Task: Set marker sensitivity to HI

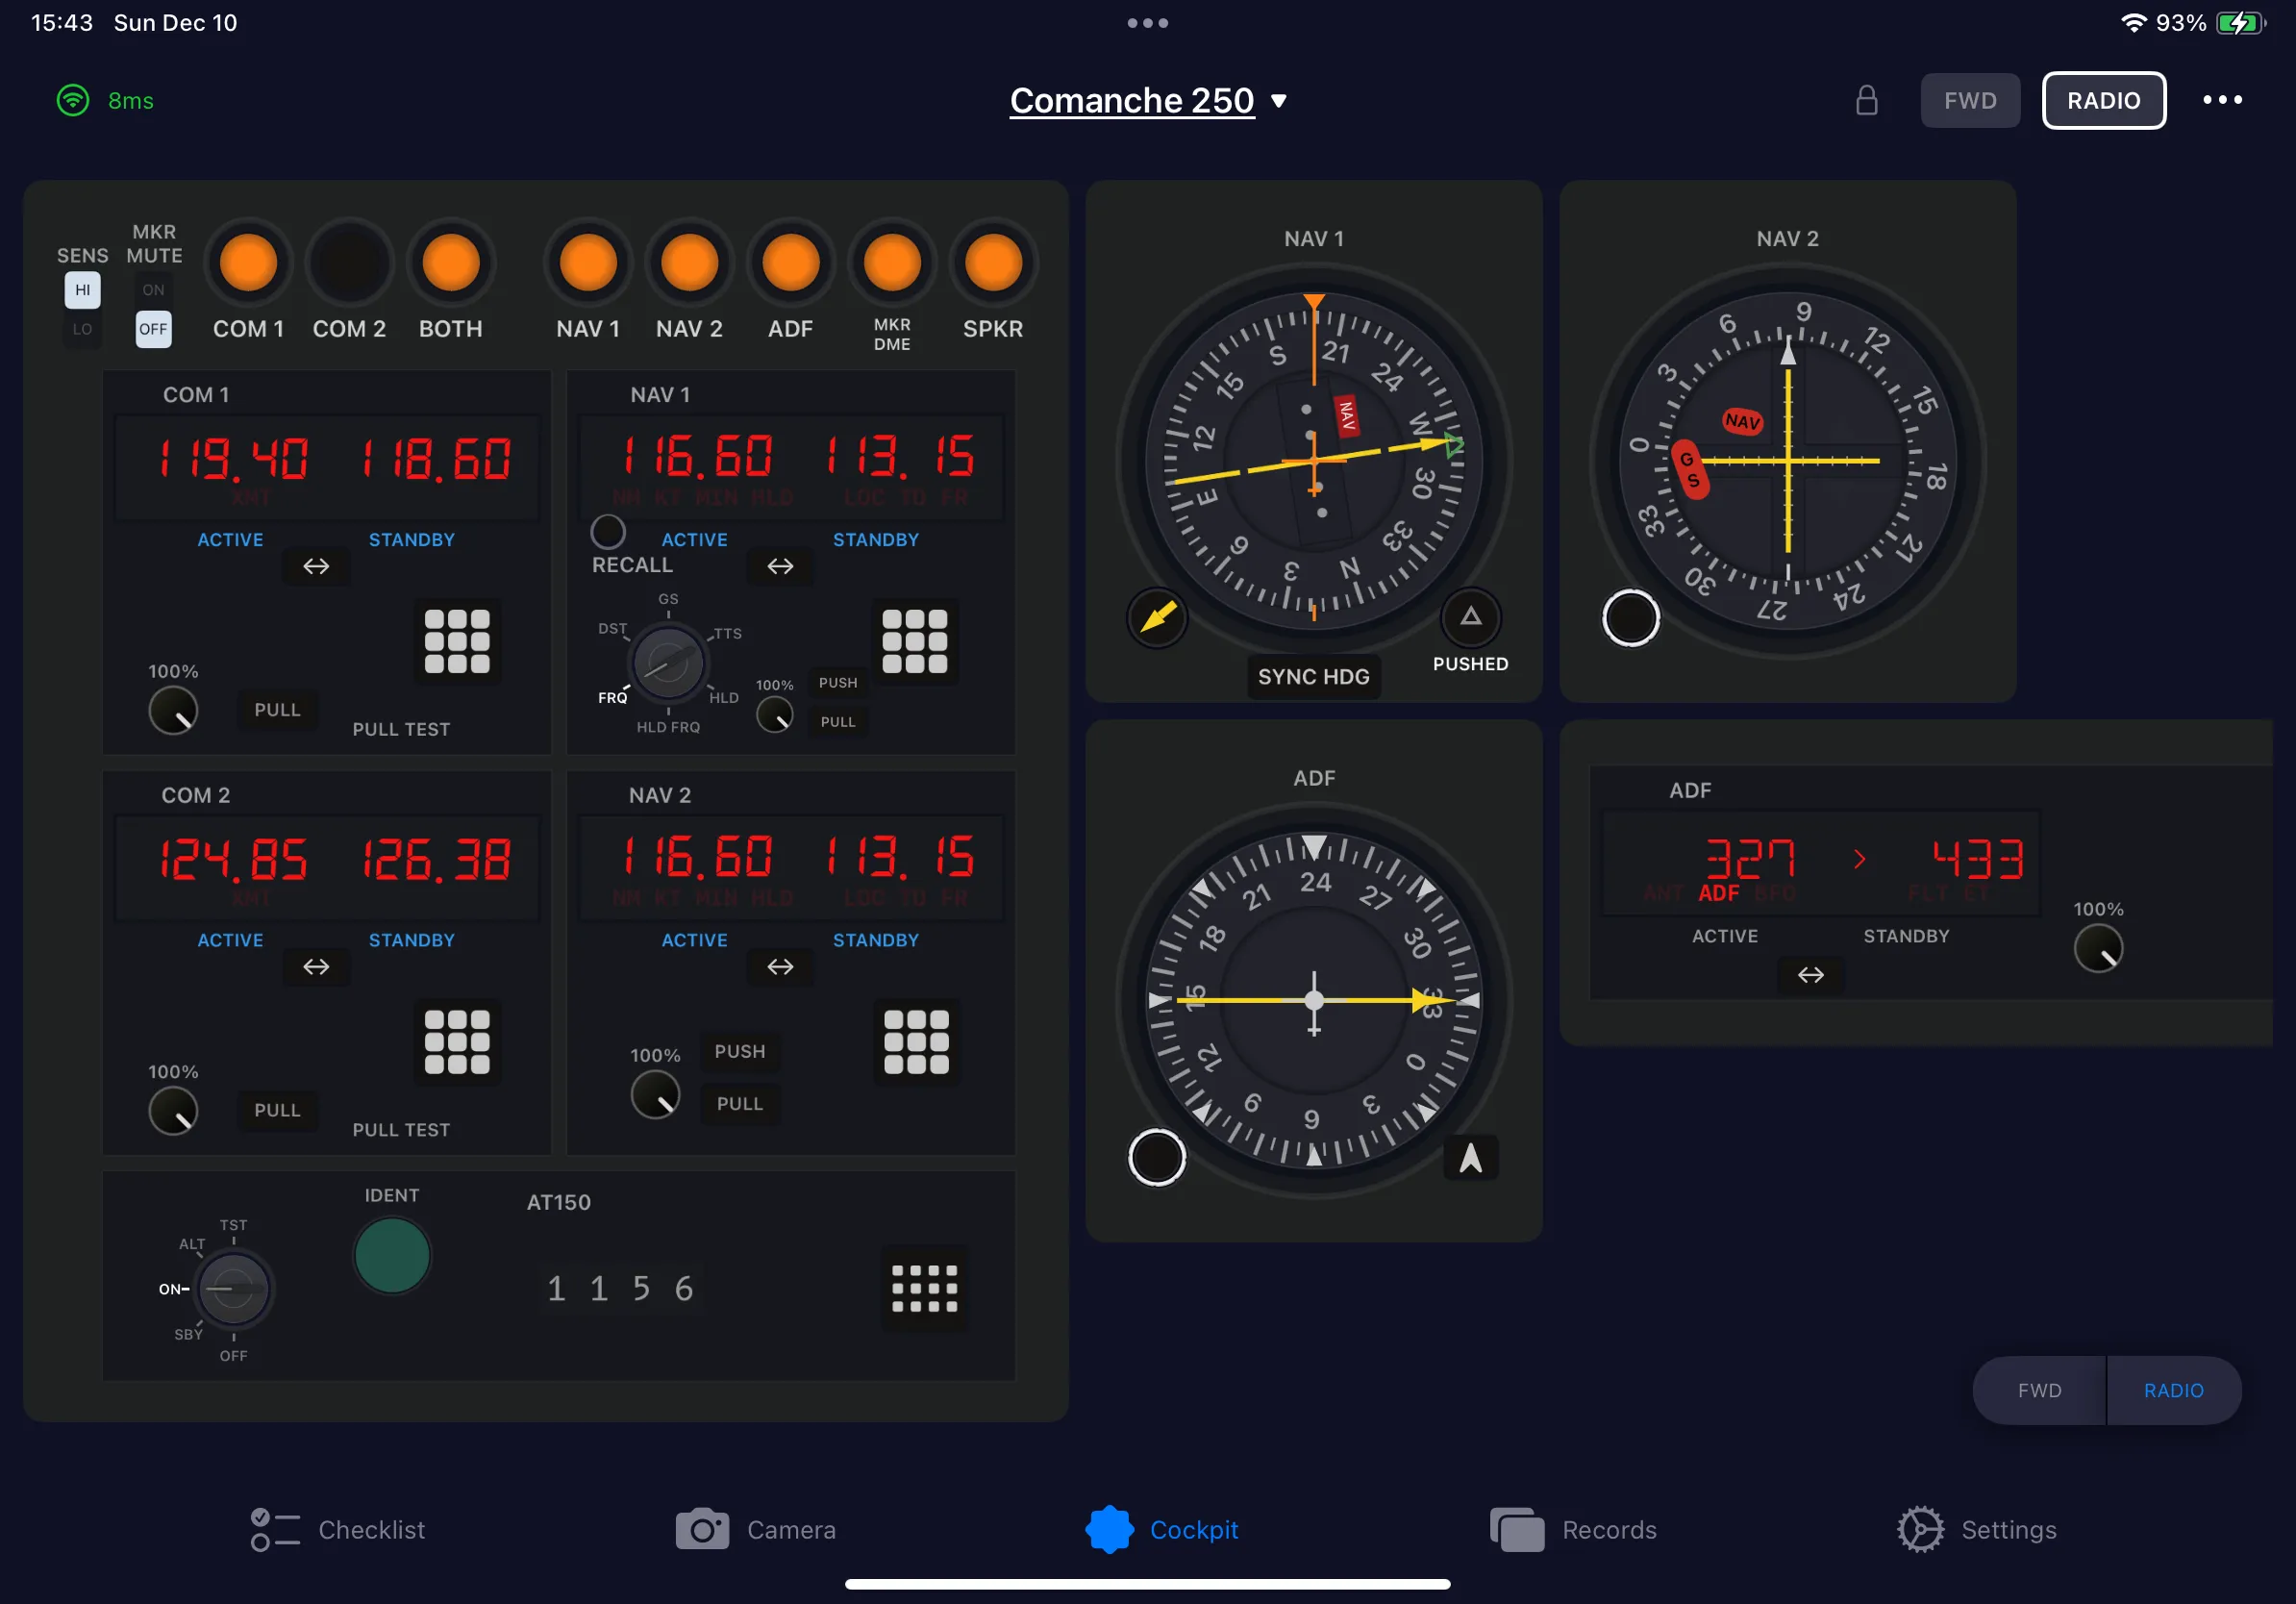Action: 82,290
